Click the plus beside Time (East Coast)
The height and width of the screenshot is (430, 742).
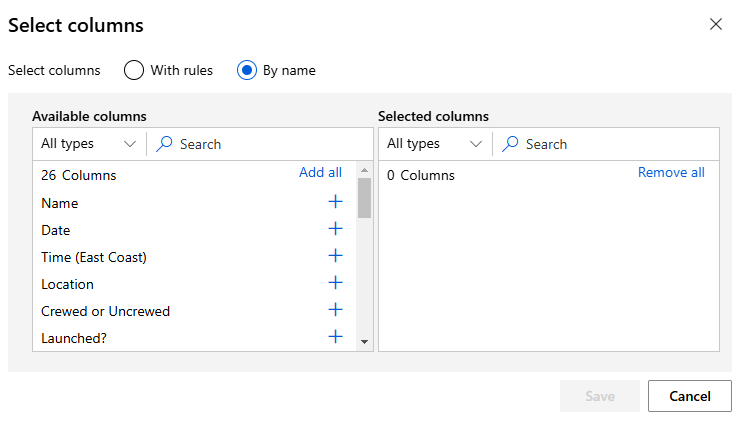[335, 255]
